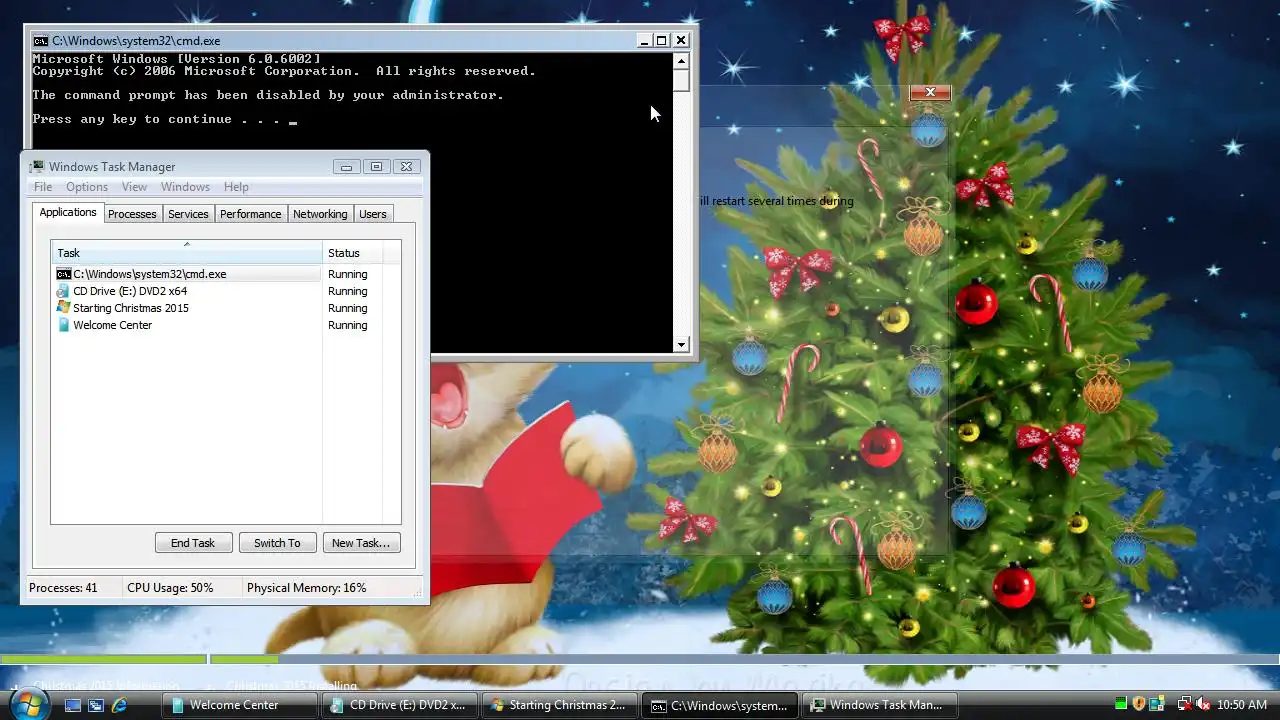Click the 10:50 AM taskbar clock
The image size is (1280, 720).
[1243, 705]
